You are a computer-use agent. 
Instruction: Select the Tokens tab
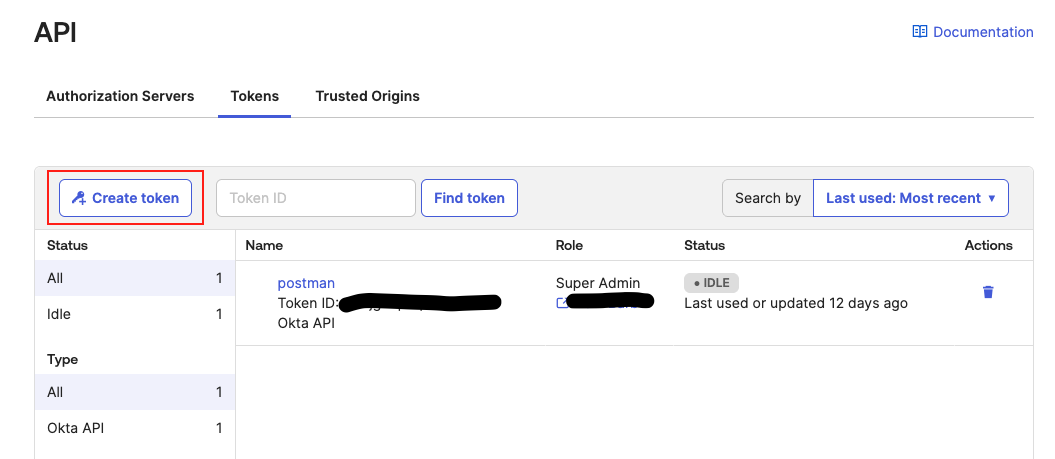[x=254, y=96]
